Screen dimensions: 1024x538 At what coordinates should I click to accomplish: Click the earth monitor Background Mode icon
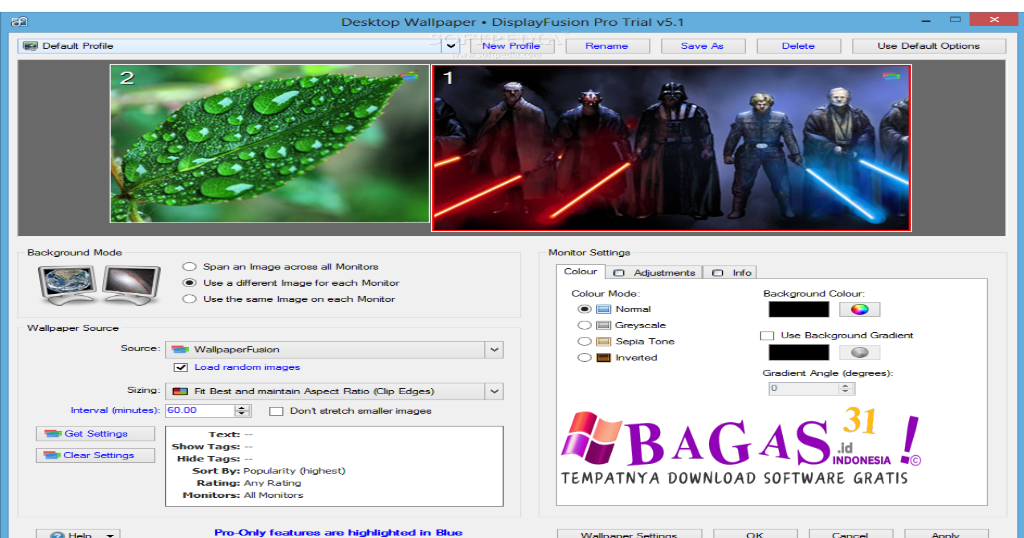pyautogui.click(x=68, y=285)
